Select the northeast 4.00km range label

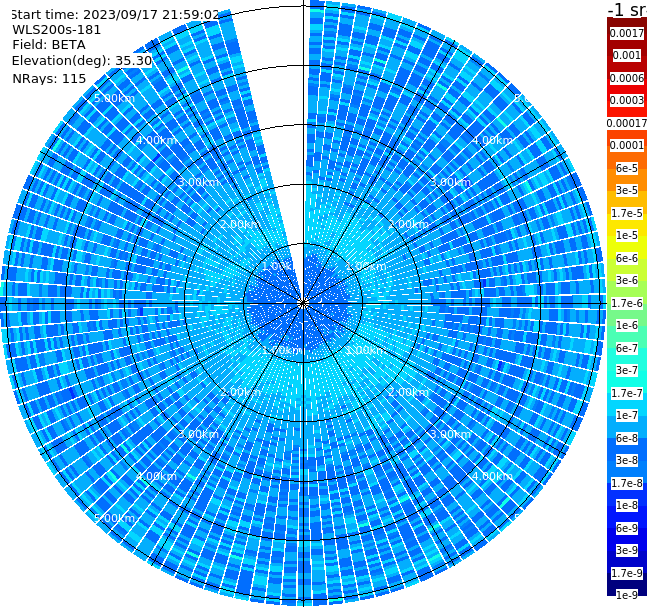[492, 140]
